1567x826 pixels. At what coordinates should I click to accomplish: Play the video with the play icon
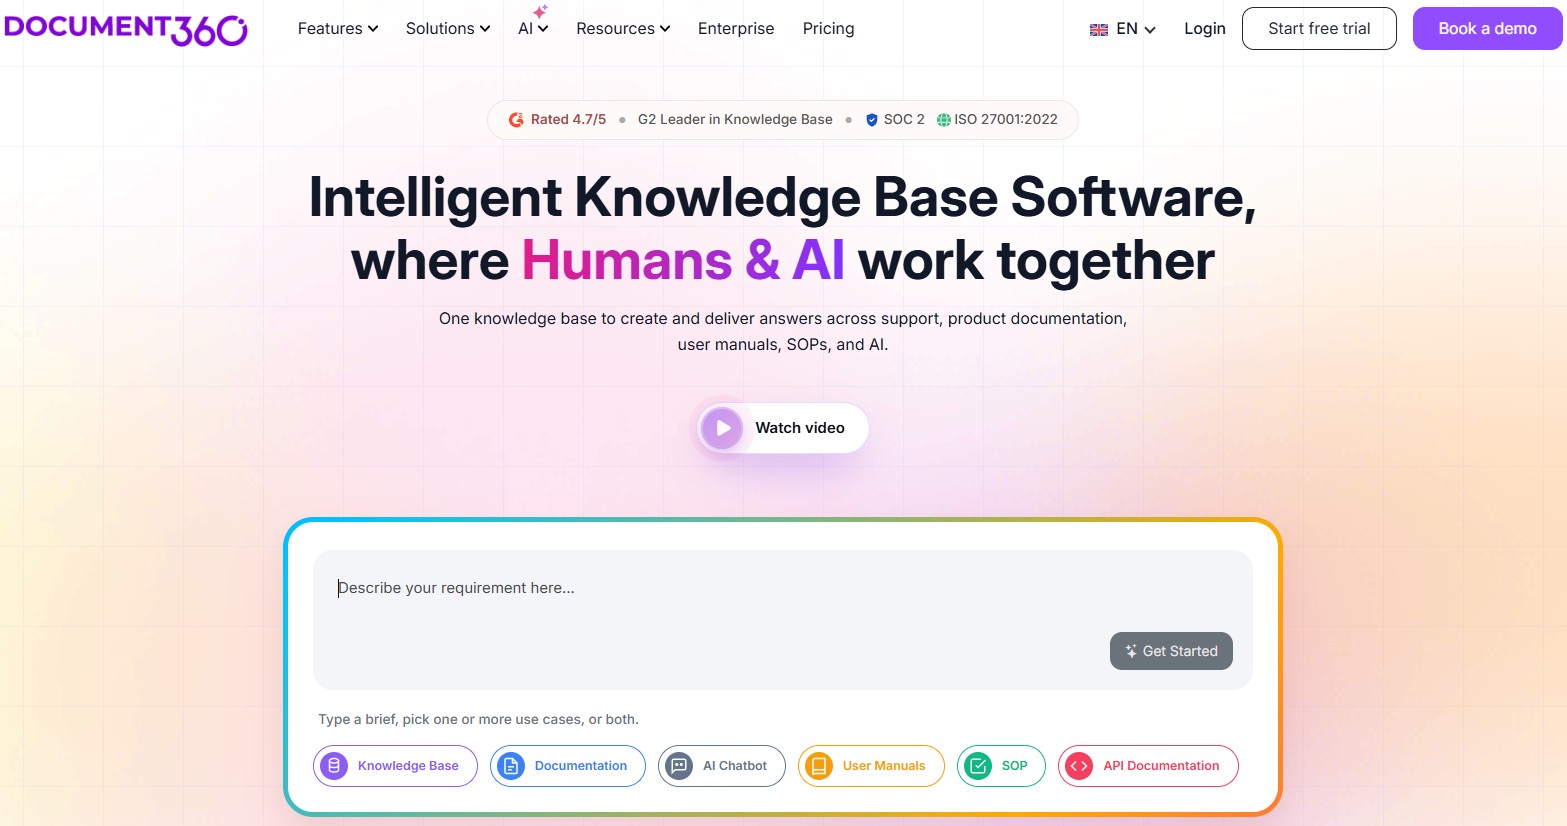coord(722,428)
